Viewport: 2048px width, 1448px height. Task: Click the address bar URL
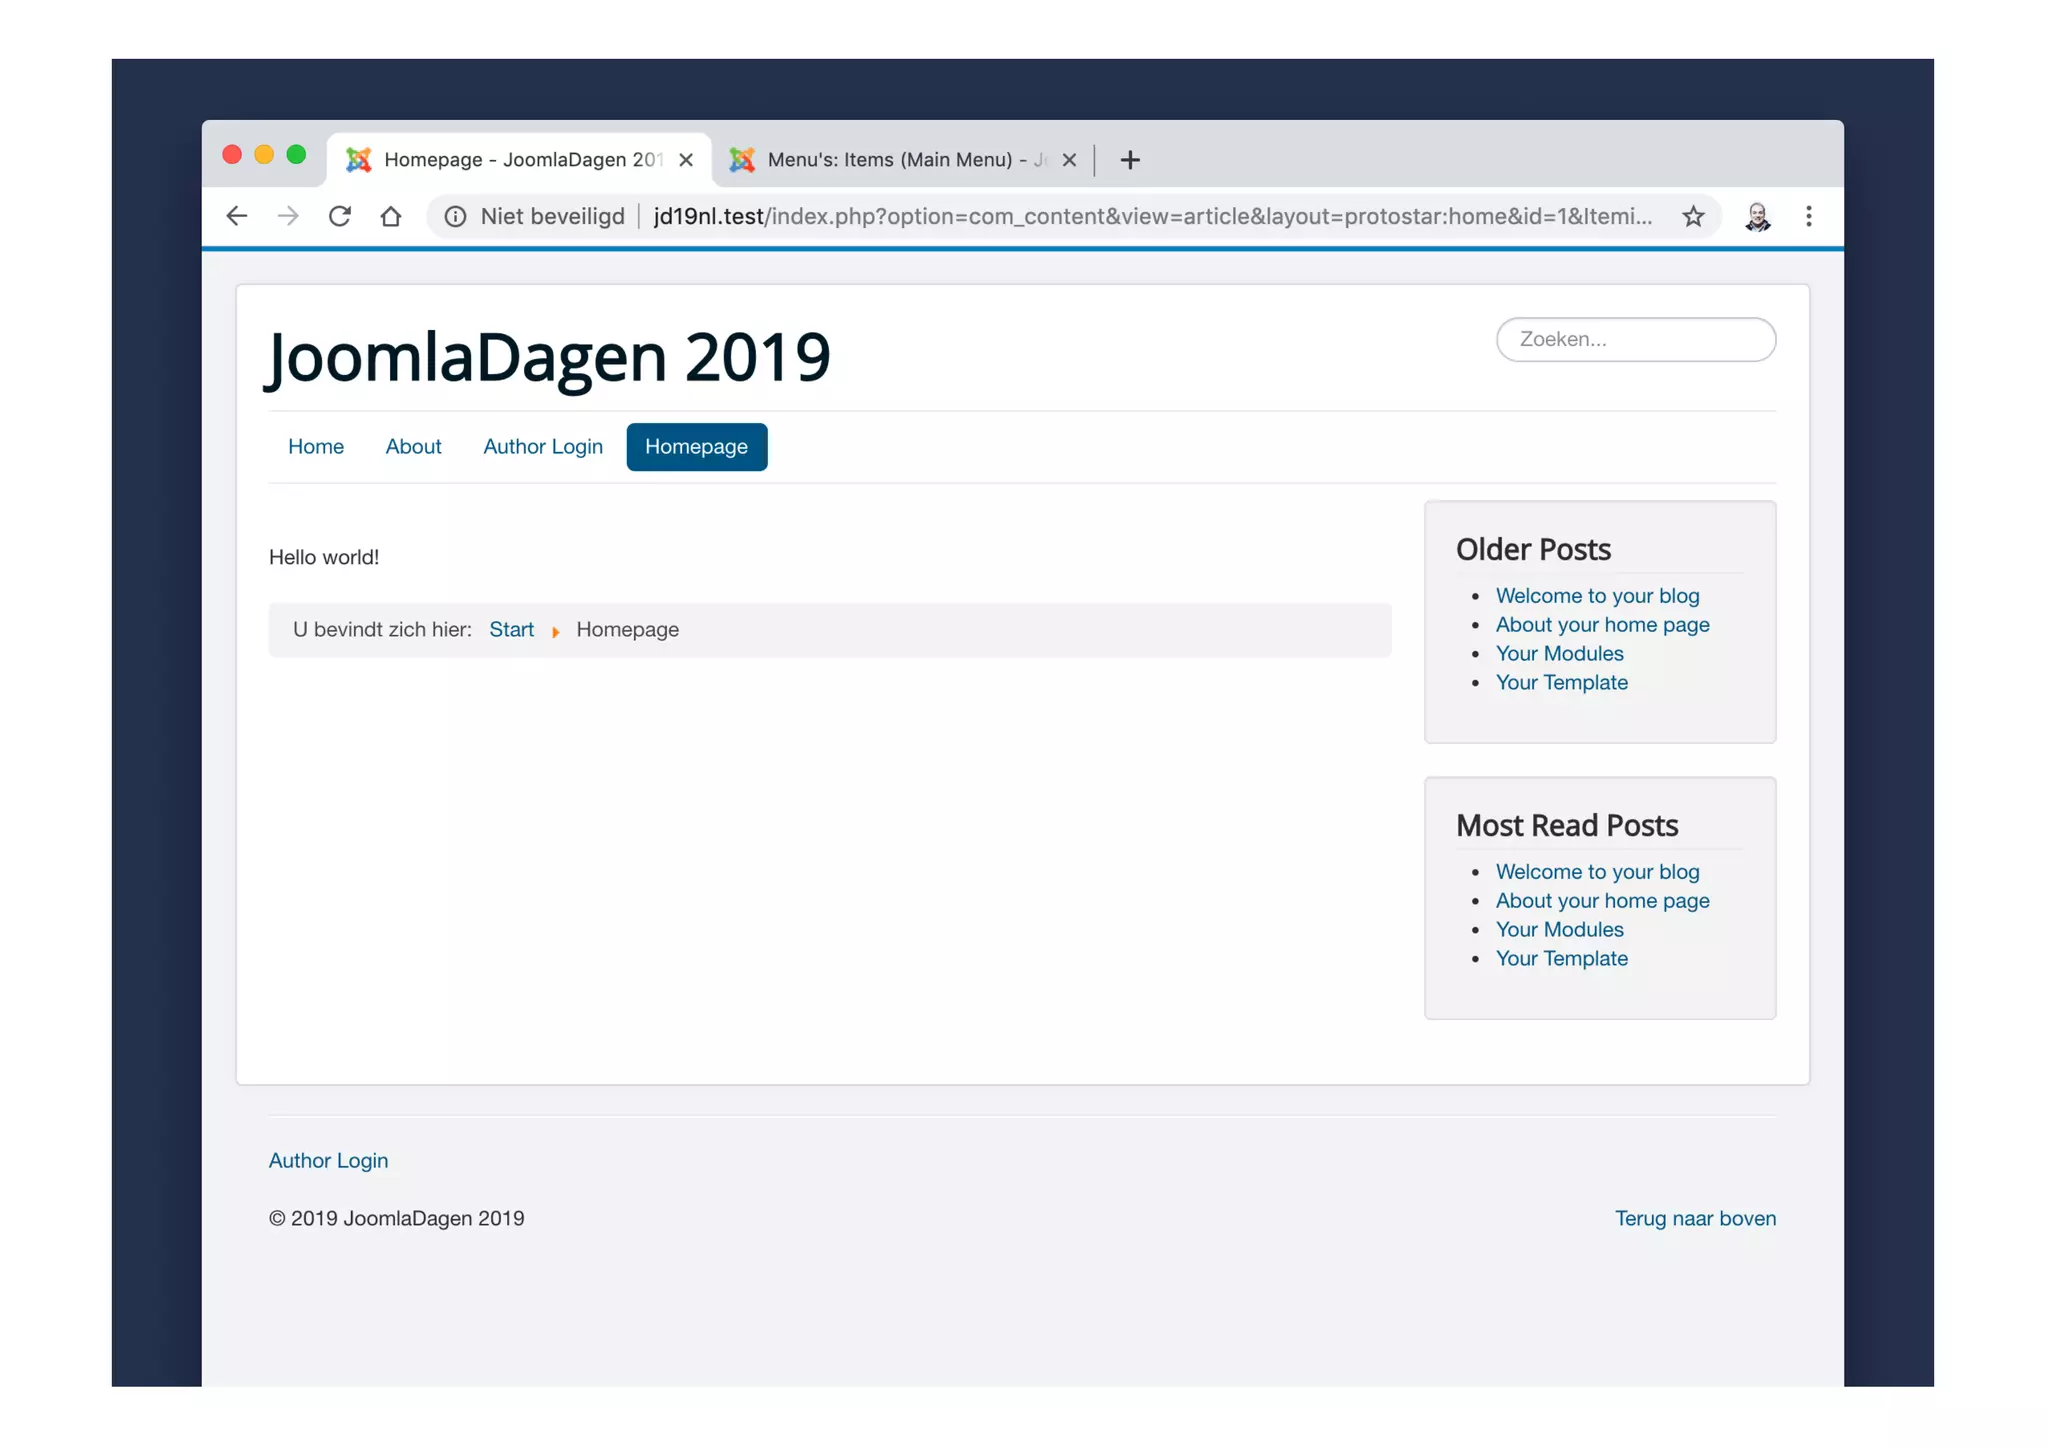click(x=1152, y=216)
